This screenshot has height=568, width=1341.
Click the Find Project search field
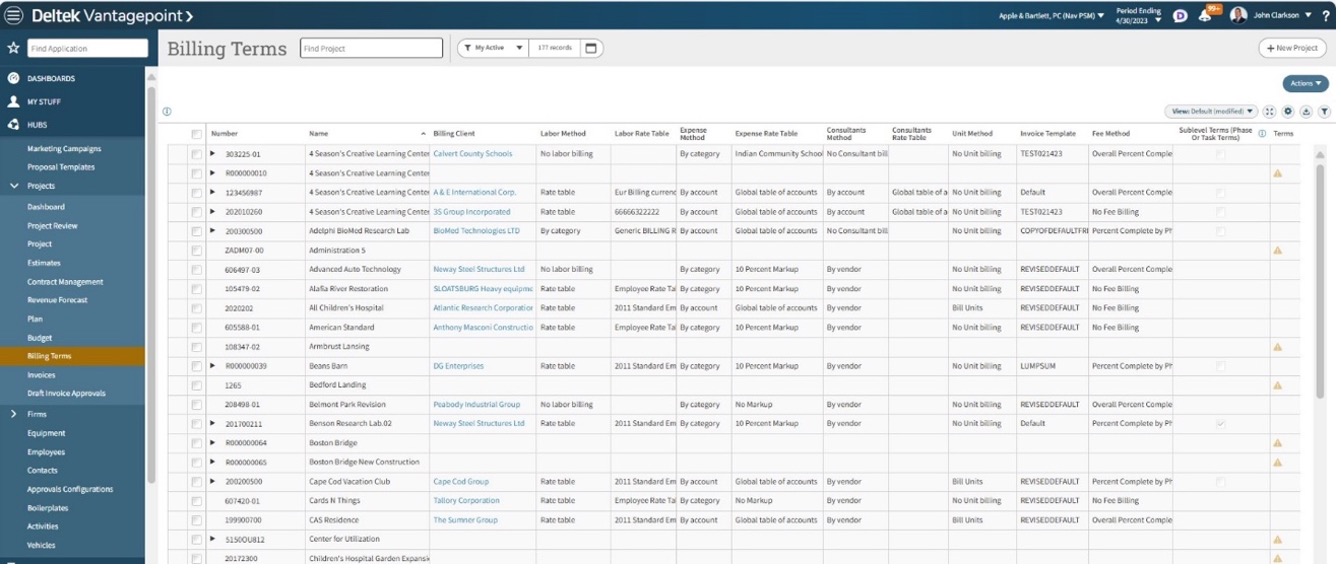(x=372, y=48)
